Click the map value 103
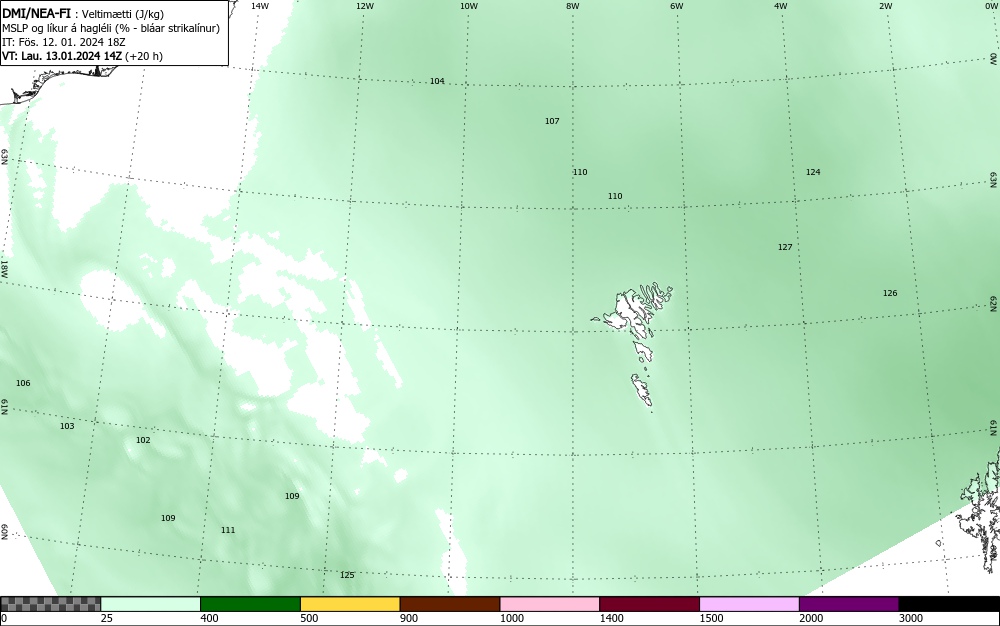The width and height of the screenshot is (1000, 626). pyautogui.click(x=67, y=426)
